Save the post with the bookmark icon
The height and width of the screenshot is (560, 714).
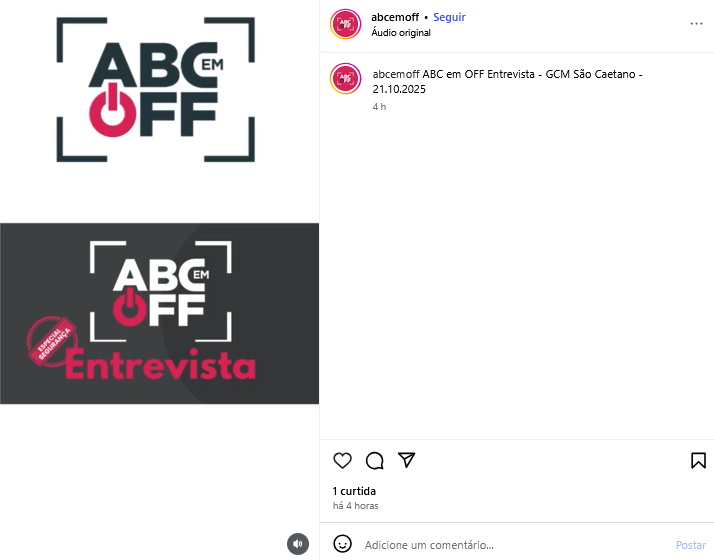pyautogui.click(x=698, y=460)
